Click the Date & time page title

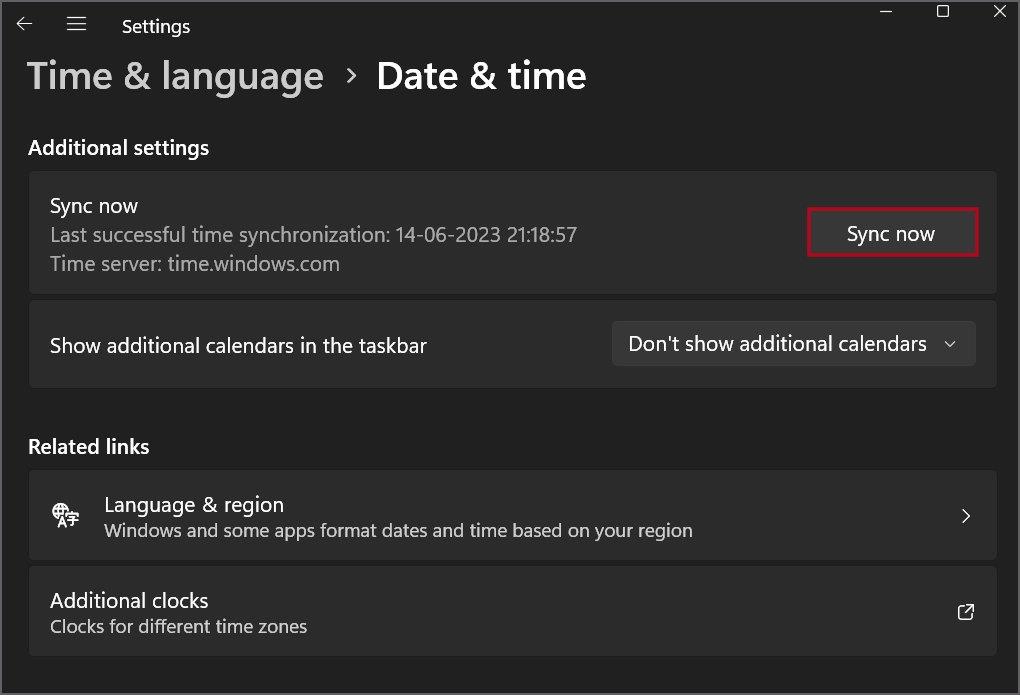pyautogui.click(x=481, y=76)
